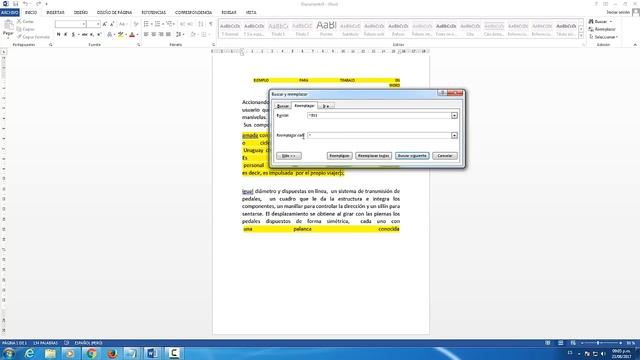Click numbered list icon
This screenshot has height=360, width=640.
(x=158, y=24)
